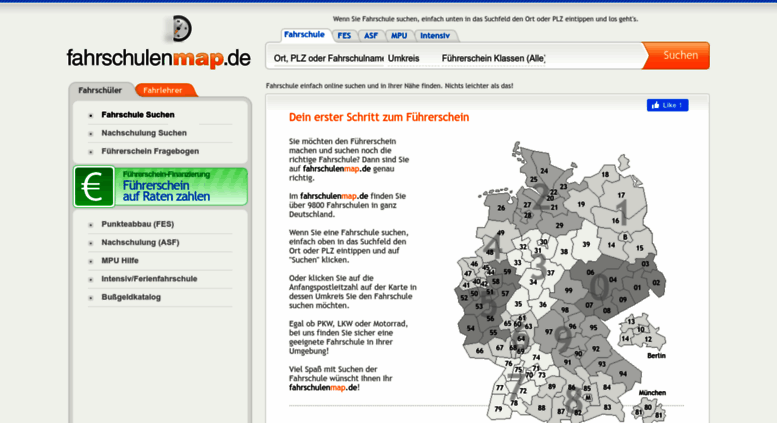The width and height of the screenshot is (777, 423).
Task: Click postal region 35 on the map
Action: (518, 304)
